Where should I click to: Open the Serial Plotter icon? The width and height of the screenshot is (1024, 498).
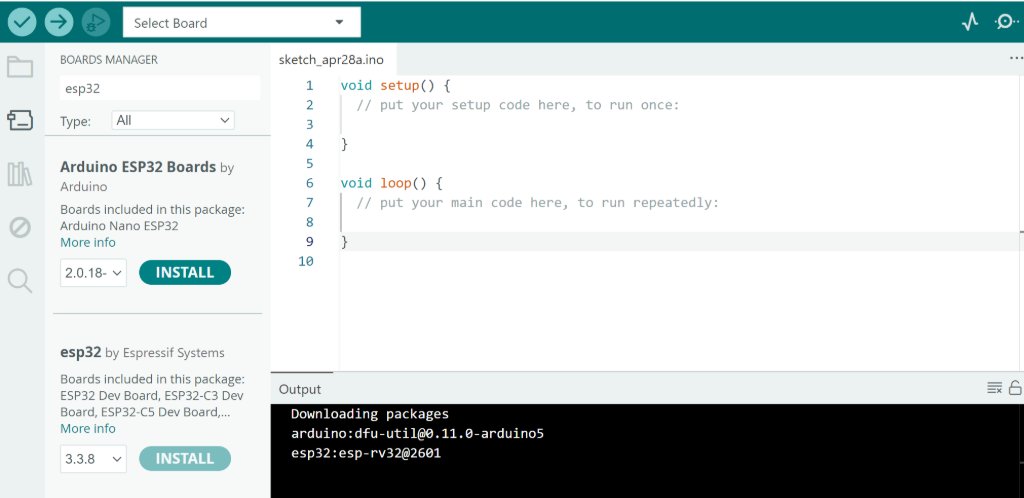click(x=970, y=22)
